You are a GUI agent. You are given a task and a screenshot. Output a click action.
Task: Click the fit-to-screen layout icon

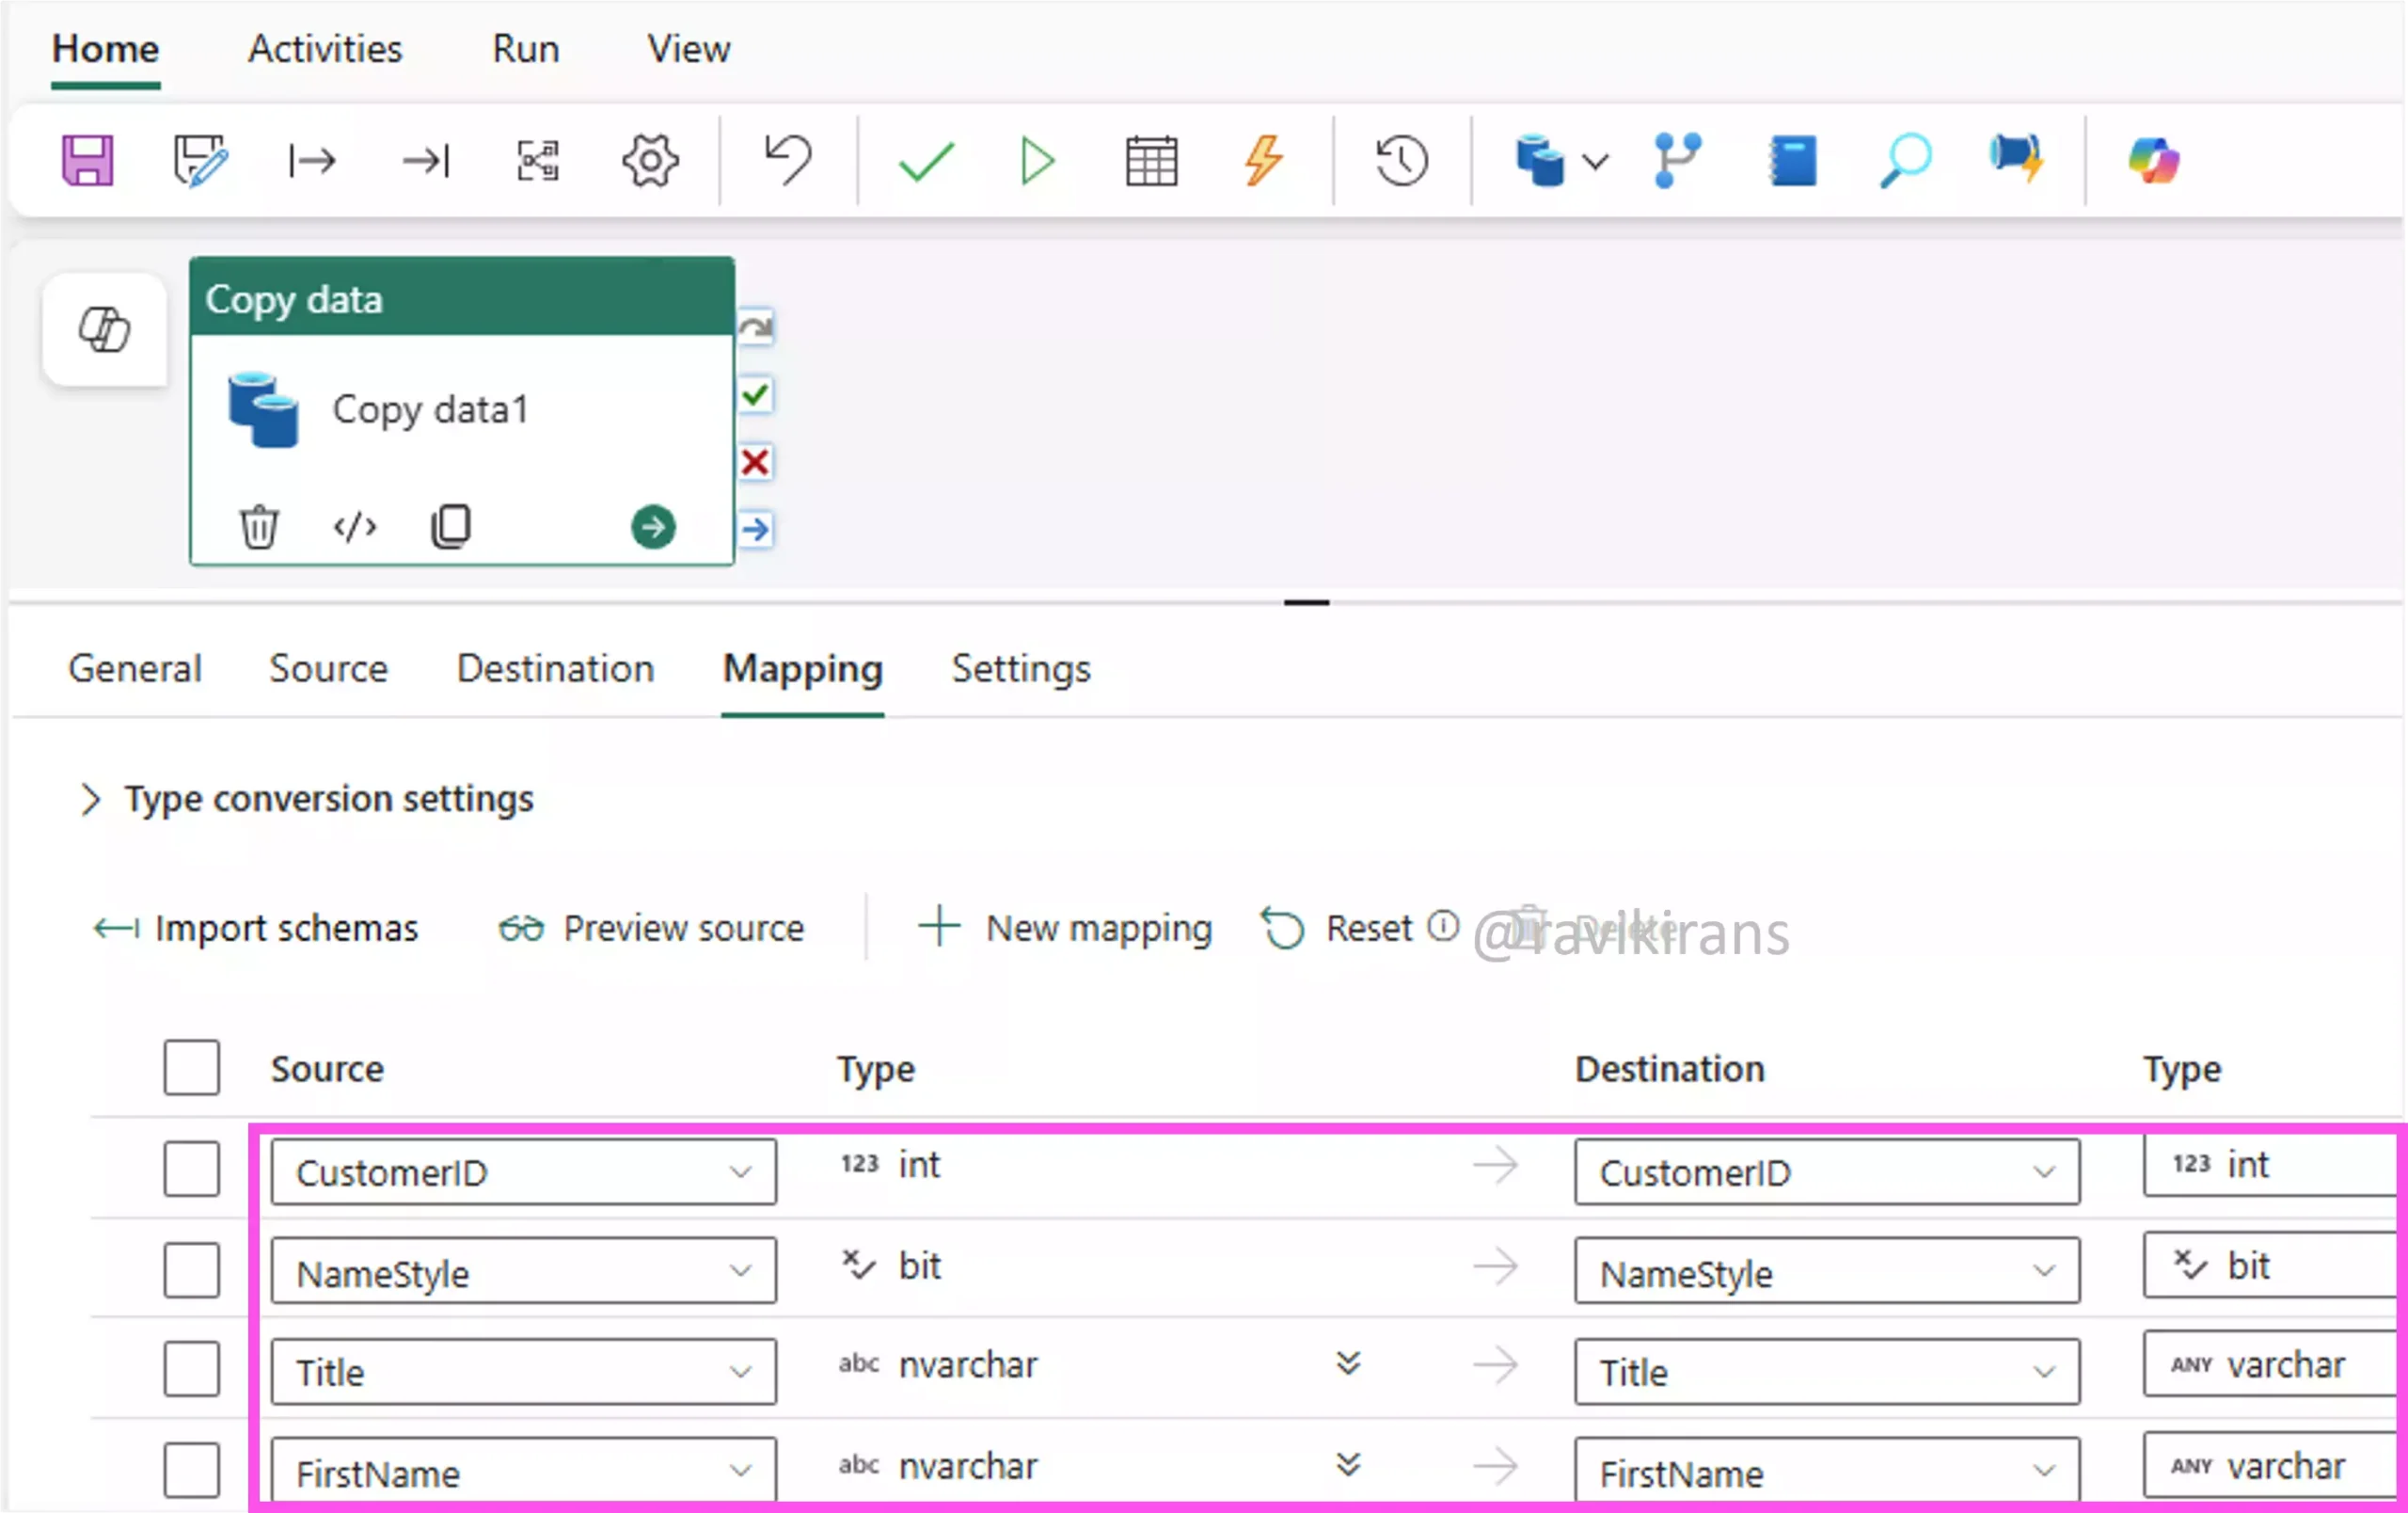pos(538,160)
